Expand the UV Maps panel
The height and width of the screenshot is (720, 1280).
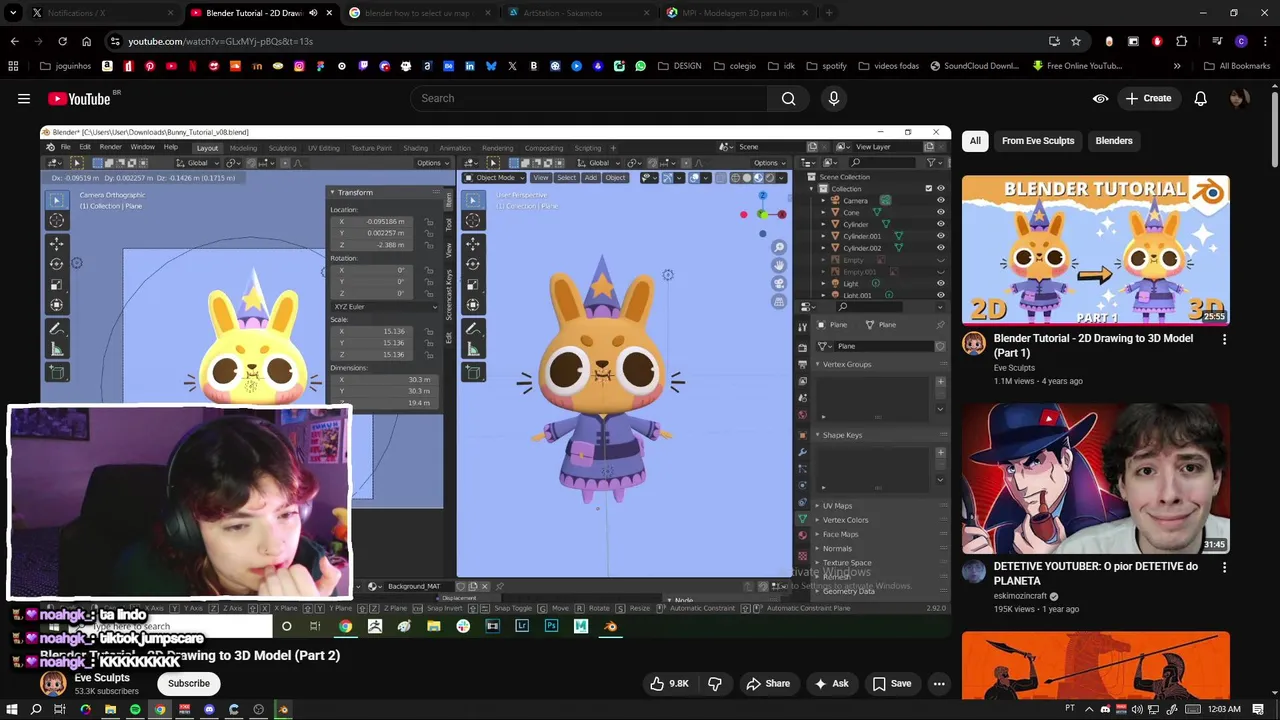click(836, 506)
